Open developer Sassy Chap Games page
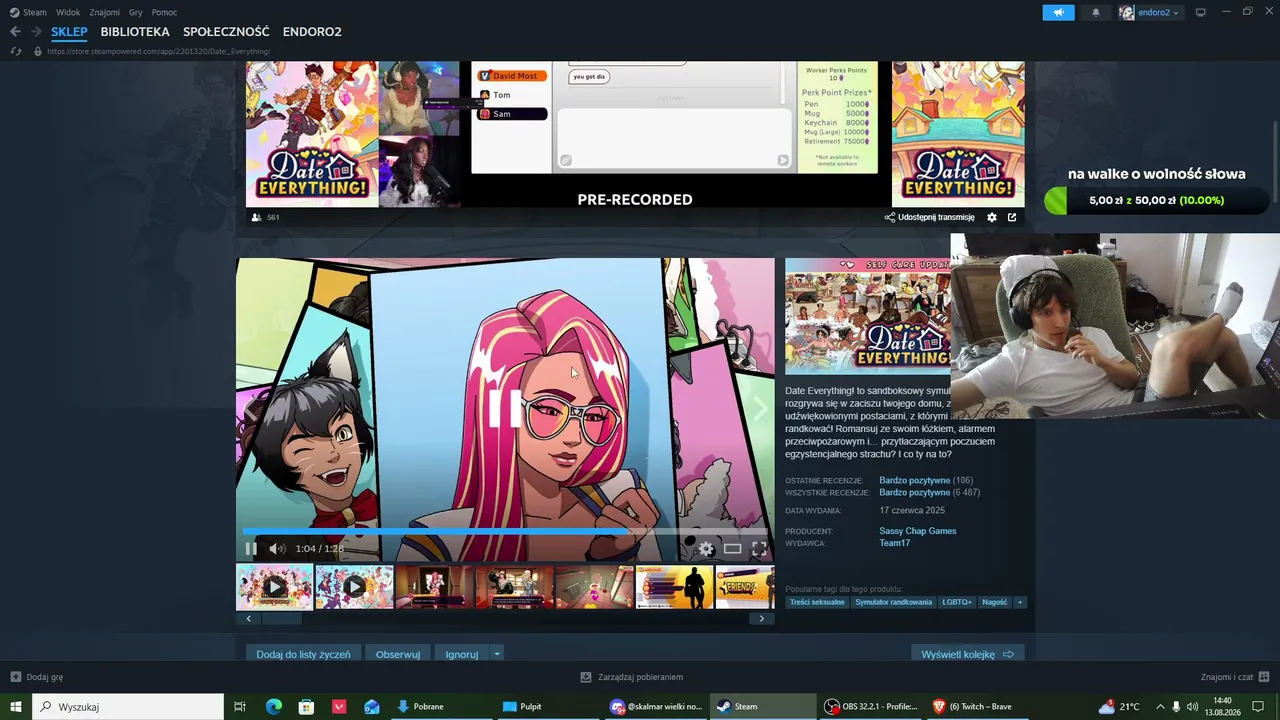Viewport: 1280px width, 720px height. [918, 531]
